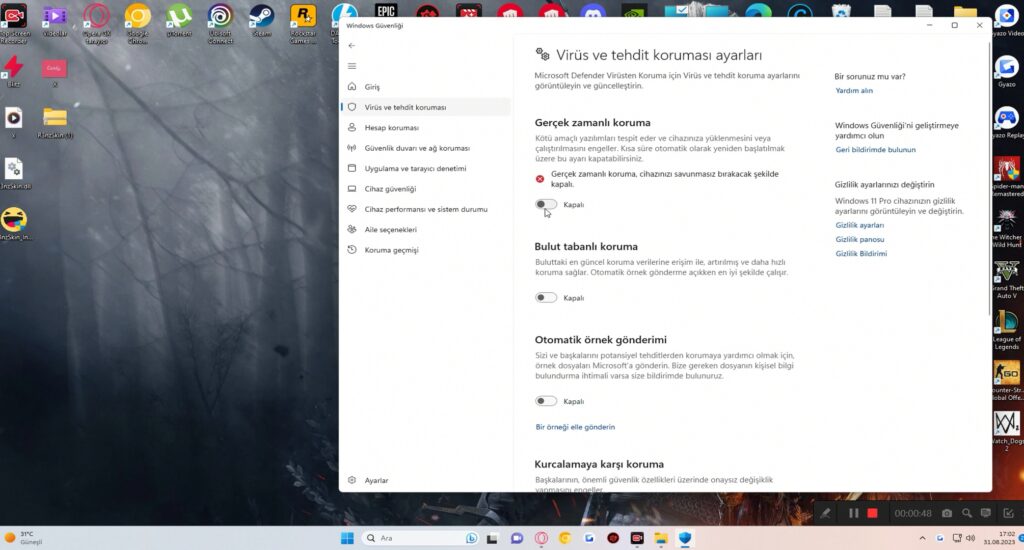Open Rockstar Games Launcher desktop icon
This screenshot has height=550, width=1024.
click(303, 24)
